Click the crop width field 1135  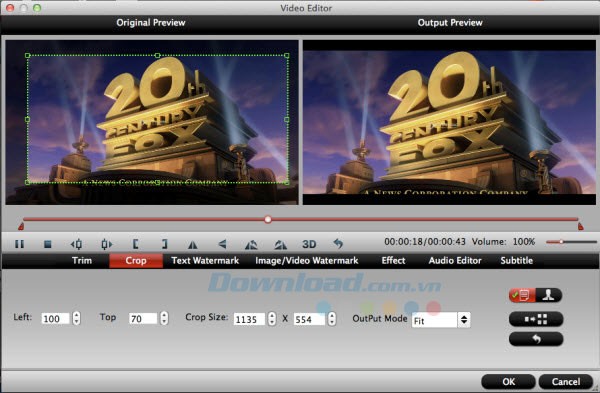[249, 319]
